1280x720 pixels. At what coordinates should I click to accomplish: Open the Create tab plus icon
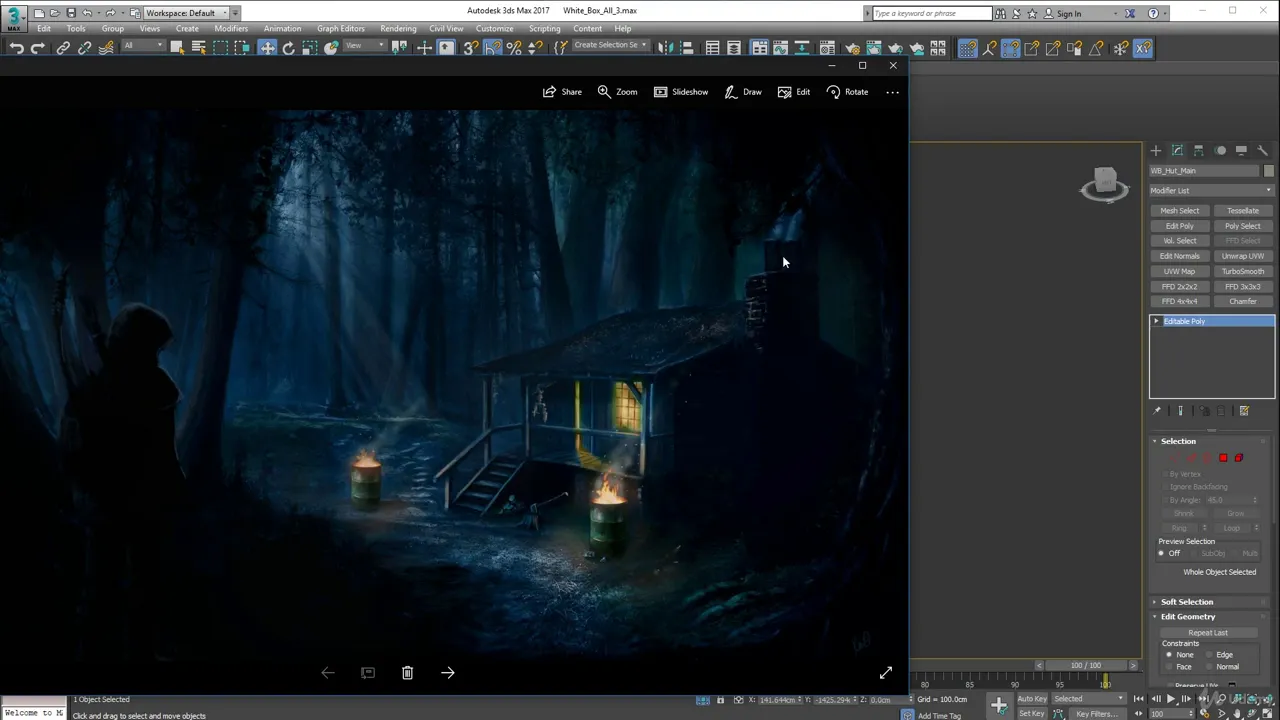click(1156, 151)
